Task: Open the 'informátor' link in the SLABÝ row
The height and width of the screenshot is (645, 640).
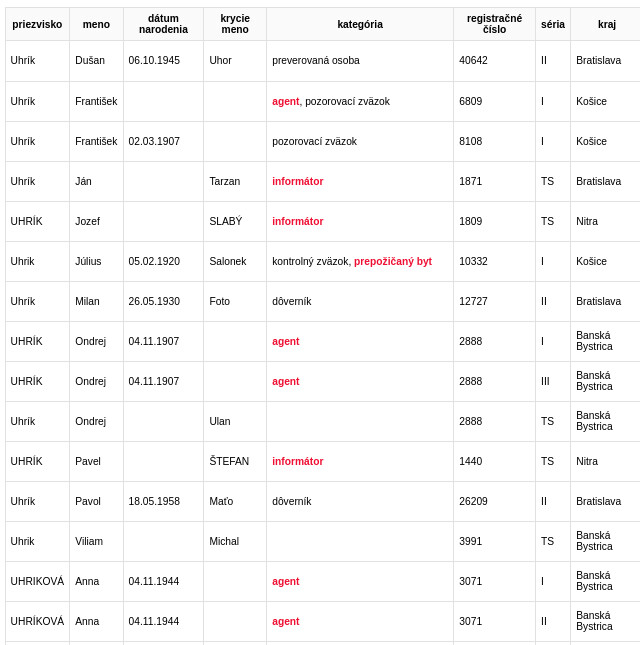Action: tap(297, 221)
